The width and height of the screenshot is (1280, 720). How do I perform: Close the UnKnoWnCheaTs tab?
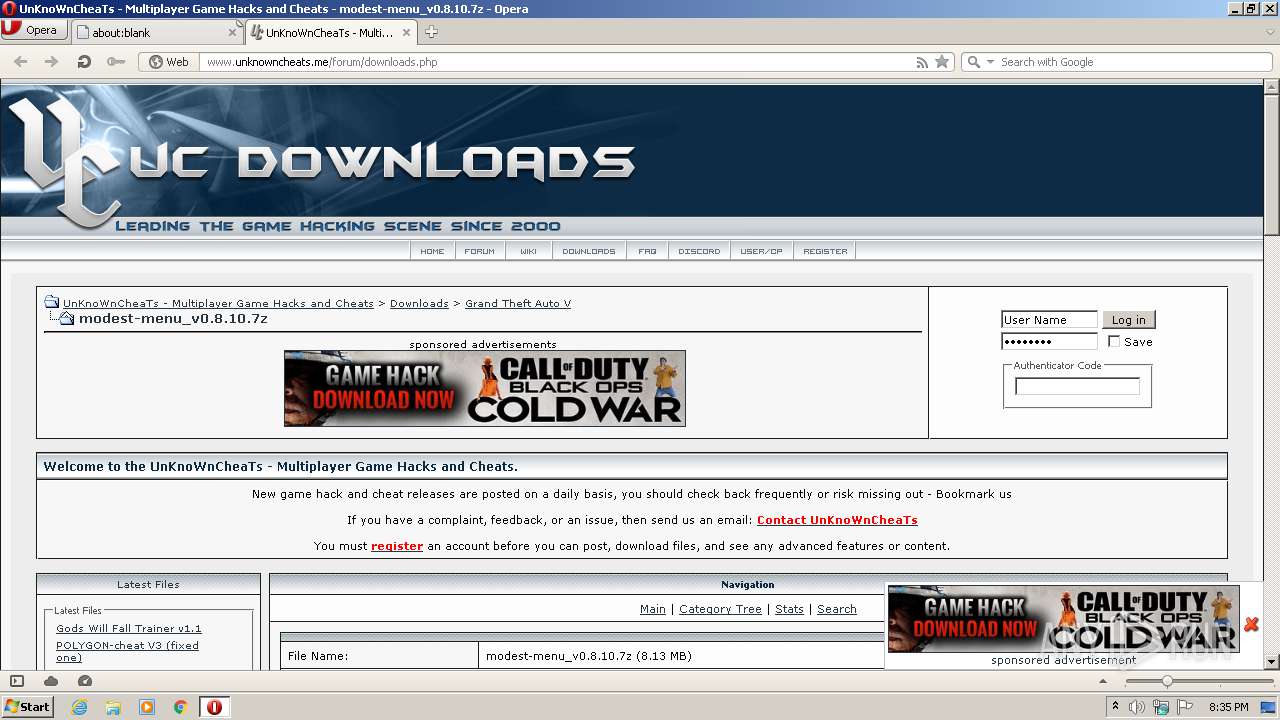408,32
